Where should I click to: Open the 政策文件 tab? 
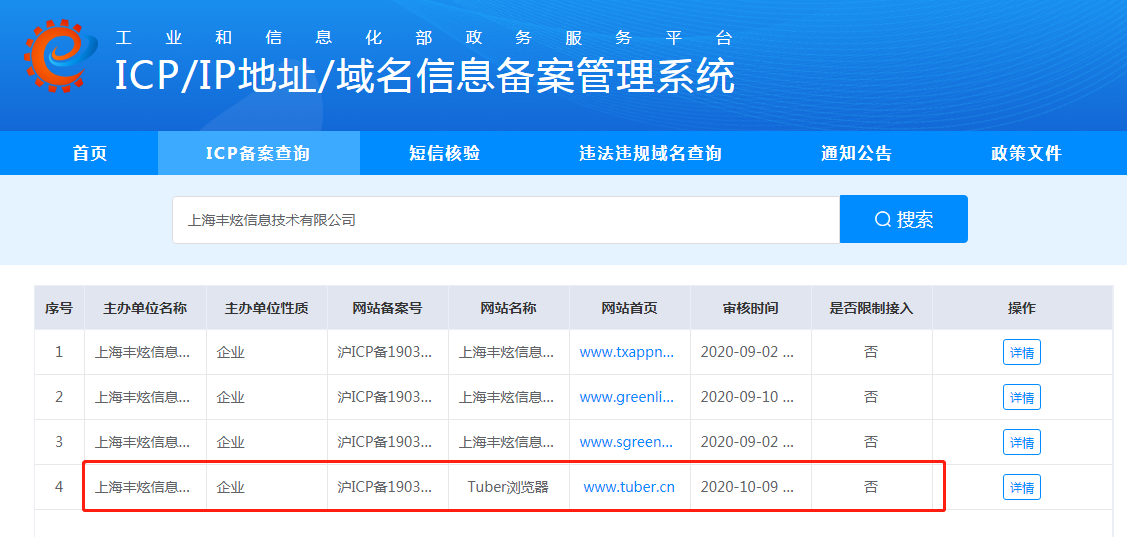pyautogui.click(x=1026, y=153)
